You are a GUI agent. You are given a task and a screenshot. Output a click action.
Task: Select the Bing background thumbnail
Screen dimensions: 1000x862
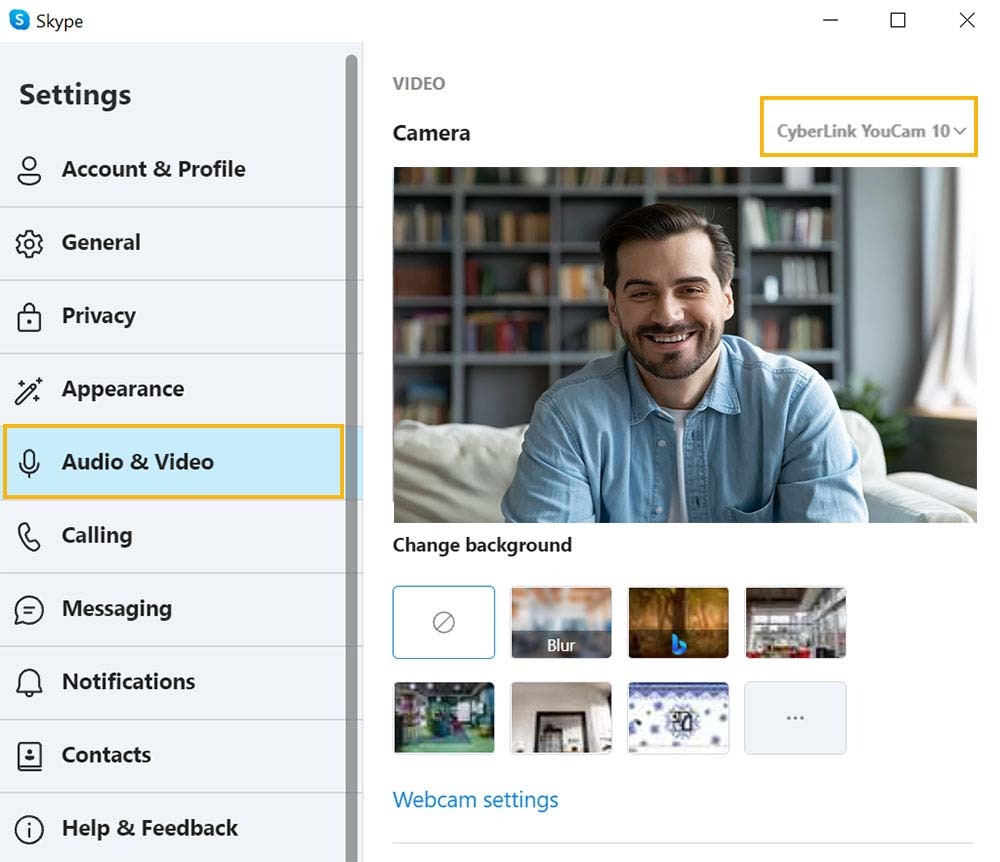pyautogui.click(x=678, y=622)
